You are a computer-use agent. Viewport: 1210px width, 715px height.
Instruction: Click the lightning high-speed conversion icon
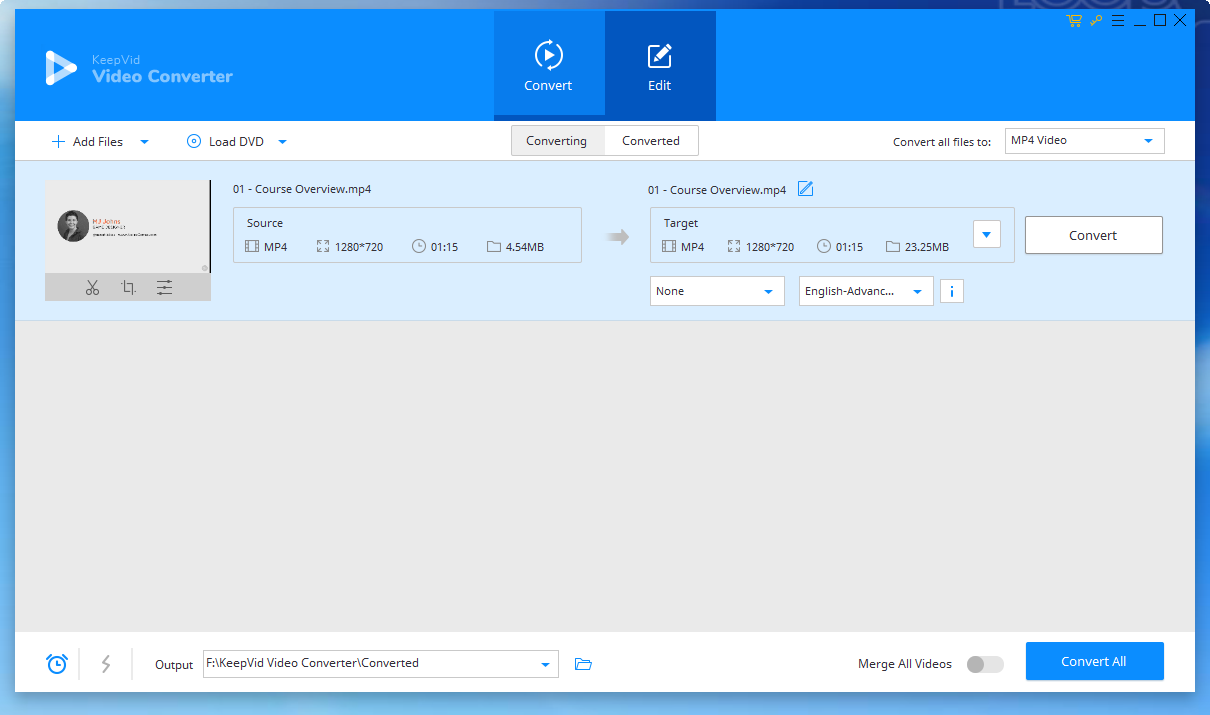click(106, 663)
